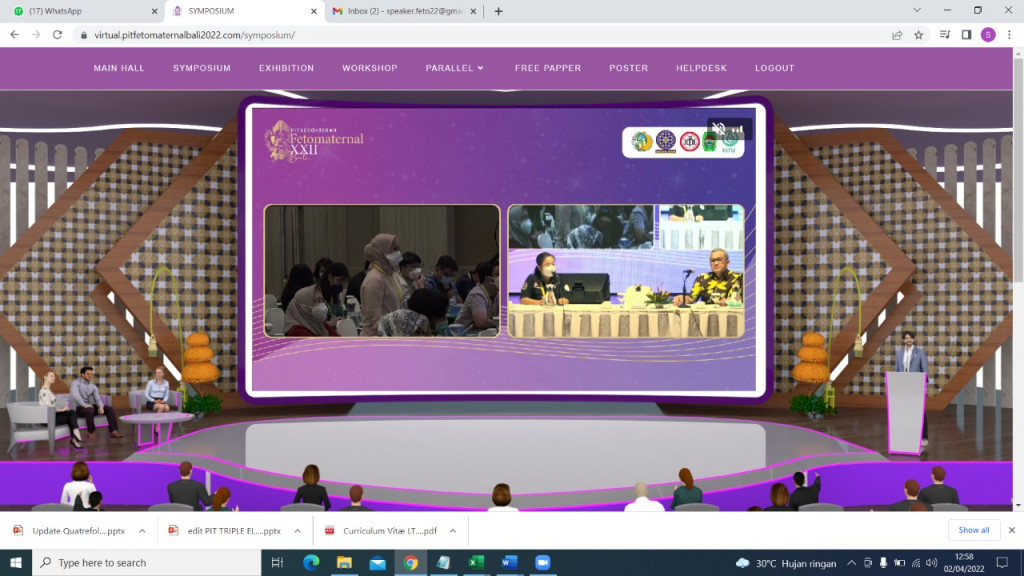Open Word from the taskbar

509,563
